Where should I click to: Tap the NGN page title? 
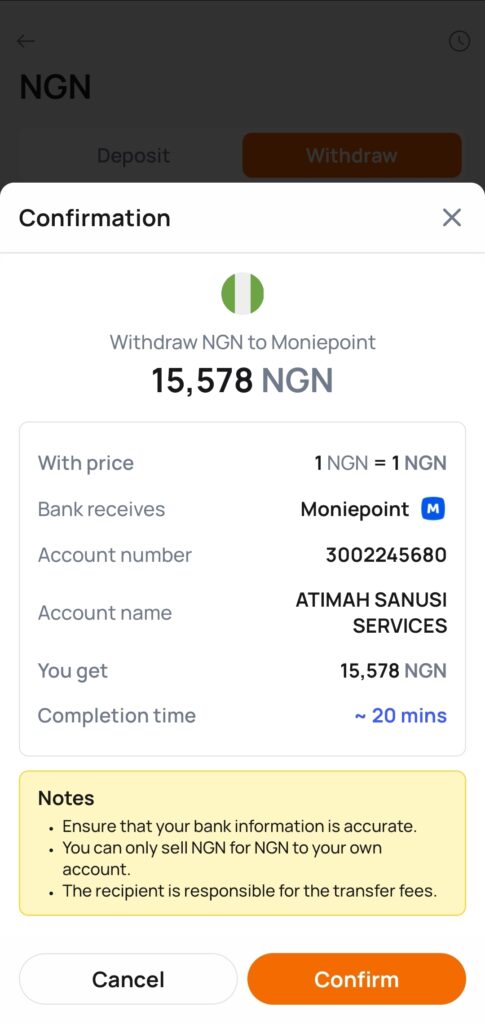(x=55, y=87)
